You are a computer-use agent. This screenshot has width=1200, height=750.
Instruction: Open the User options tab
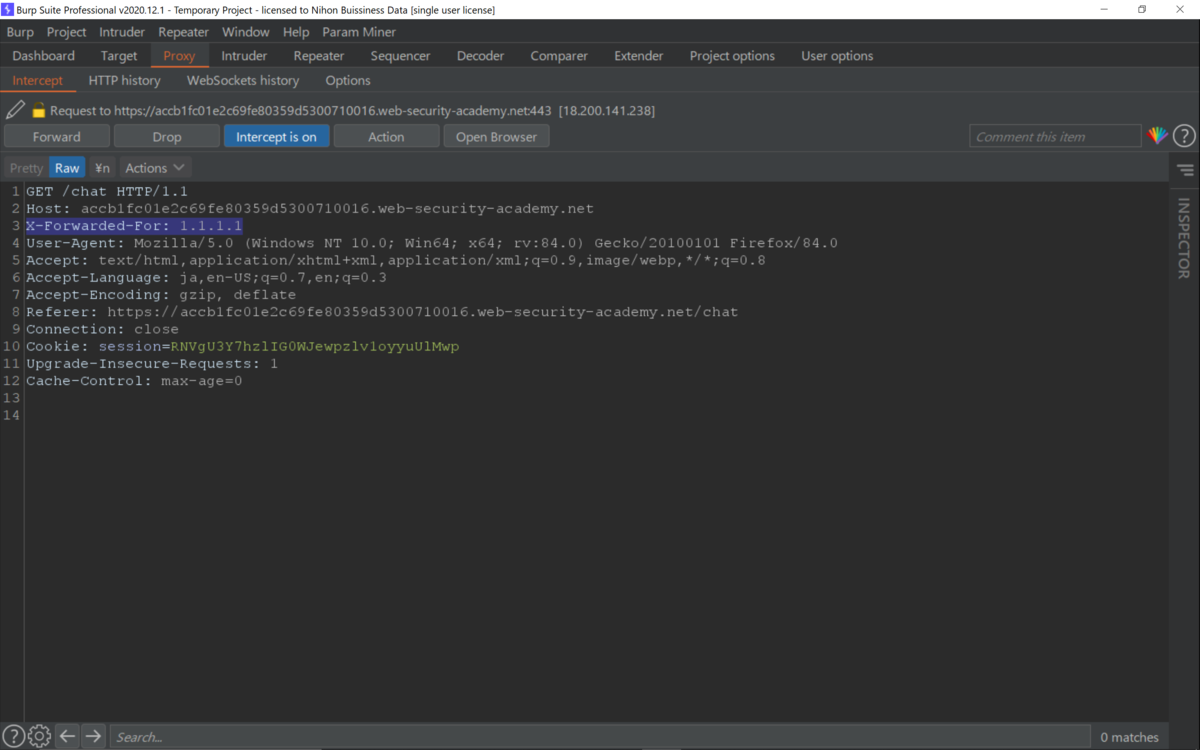click(x=837, y=56)
